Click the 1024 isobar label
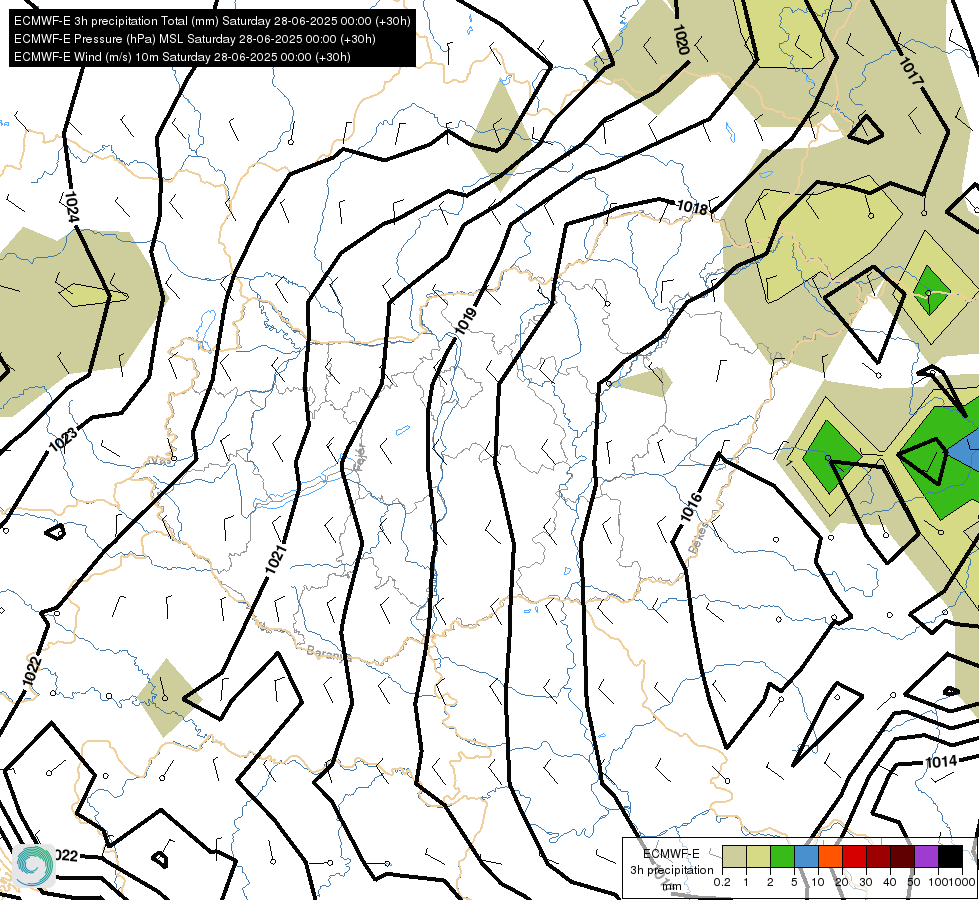This screenshot has width=979, height=900. point(72,207)
